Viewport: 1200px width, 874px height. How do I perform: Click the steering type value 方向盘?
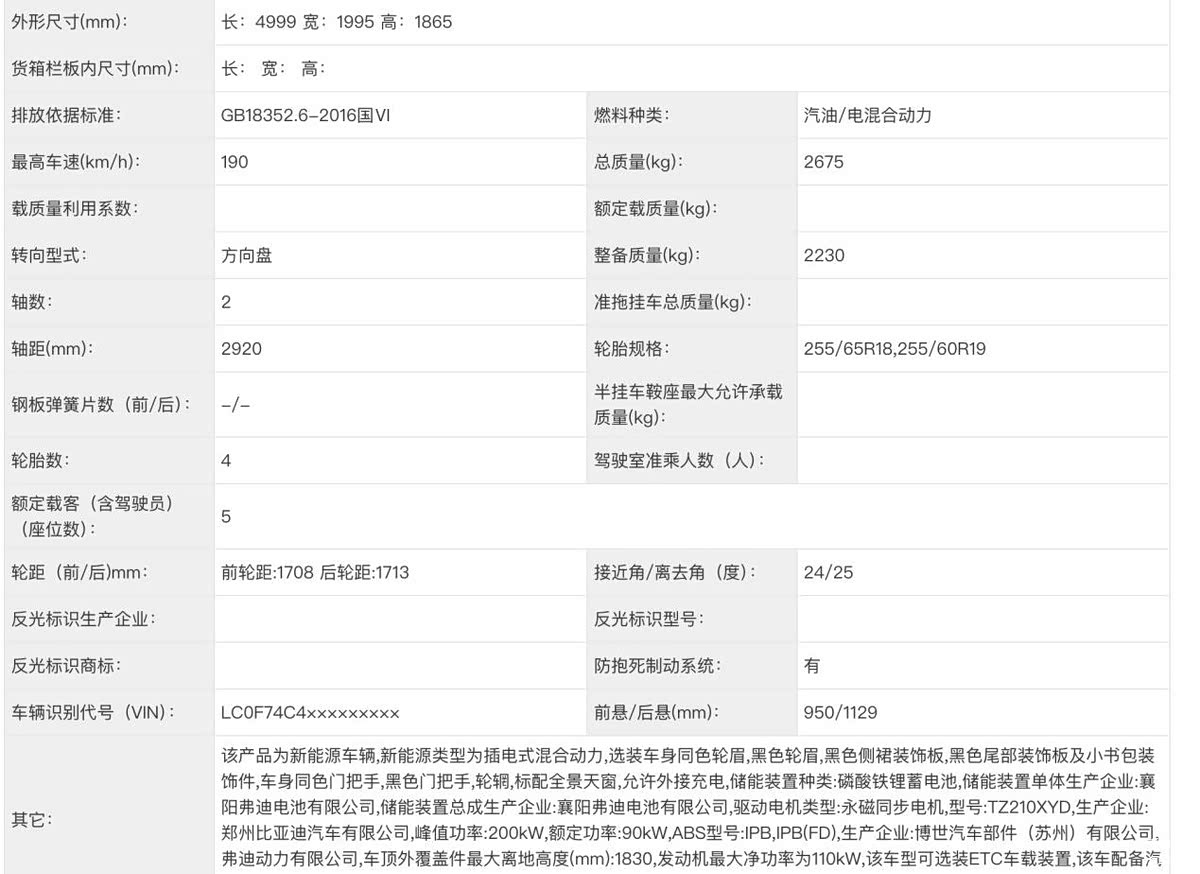(246, 255)
